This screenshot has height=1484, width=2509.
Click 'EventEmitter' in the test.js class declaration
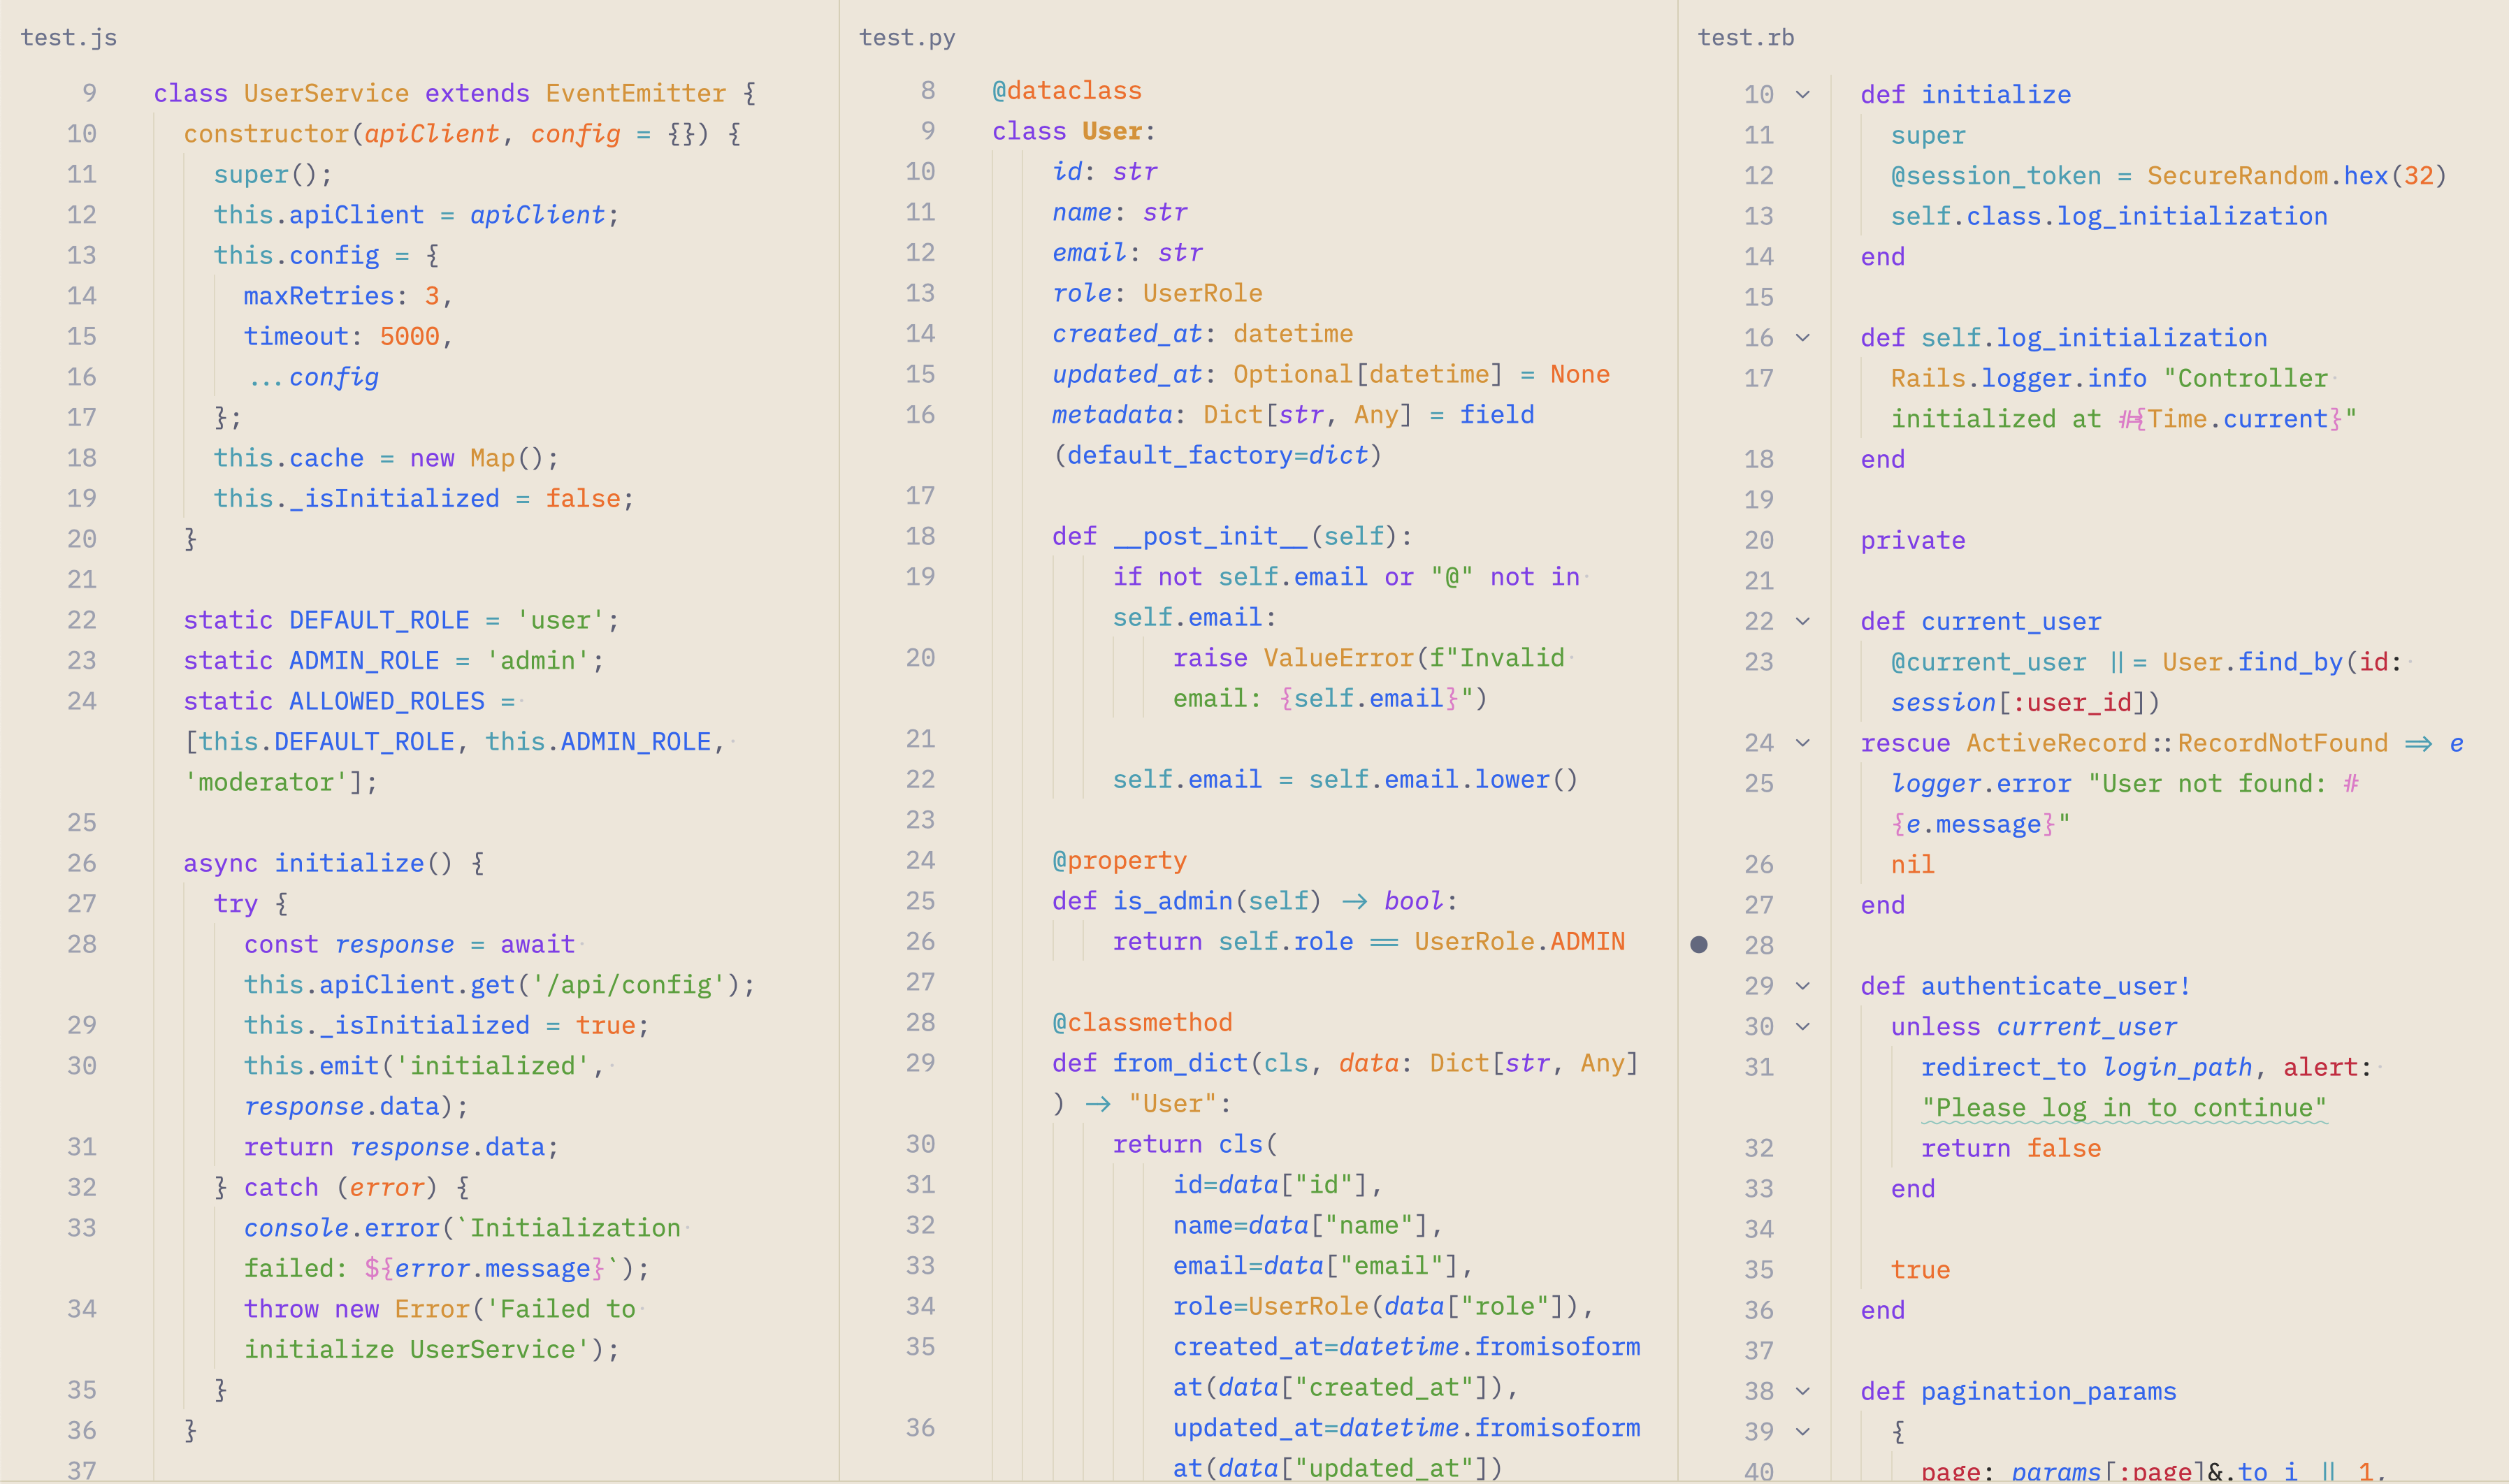[x=636, y=94]
